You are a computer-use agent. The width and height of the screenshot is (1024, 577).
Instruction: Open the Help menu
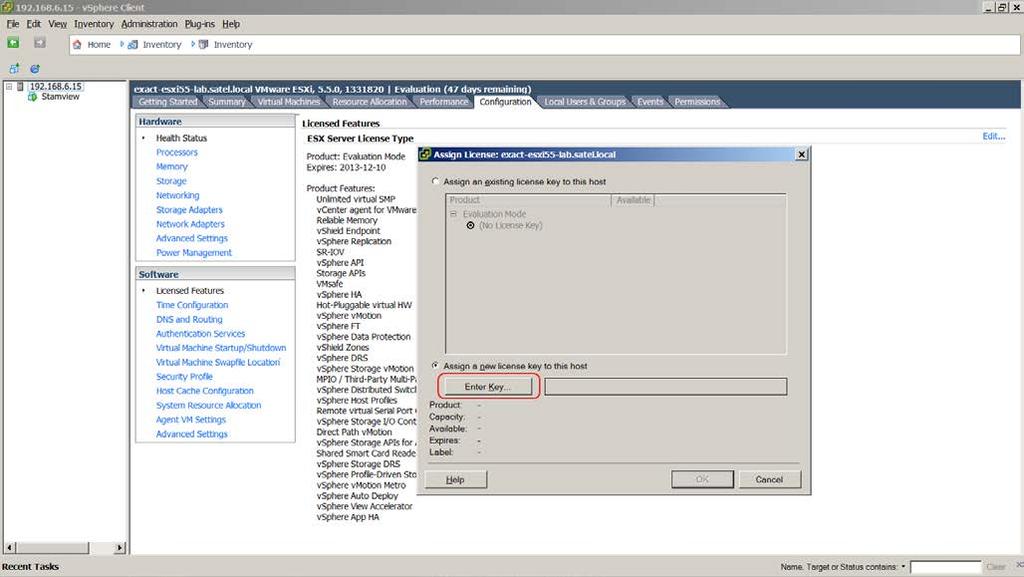(231, 23)
